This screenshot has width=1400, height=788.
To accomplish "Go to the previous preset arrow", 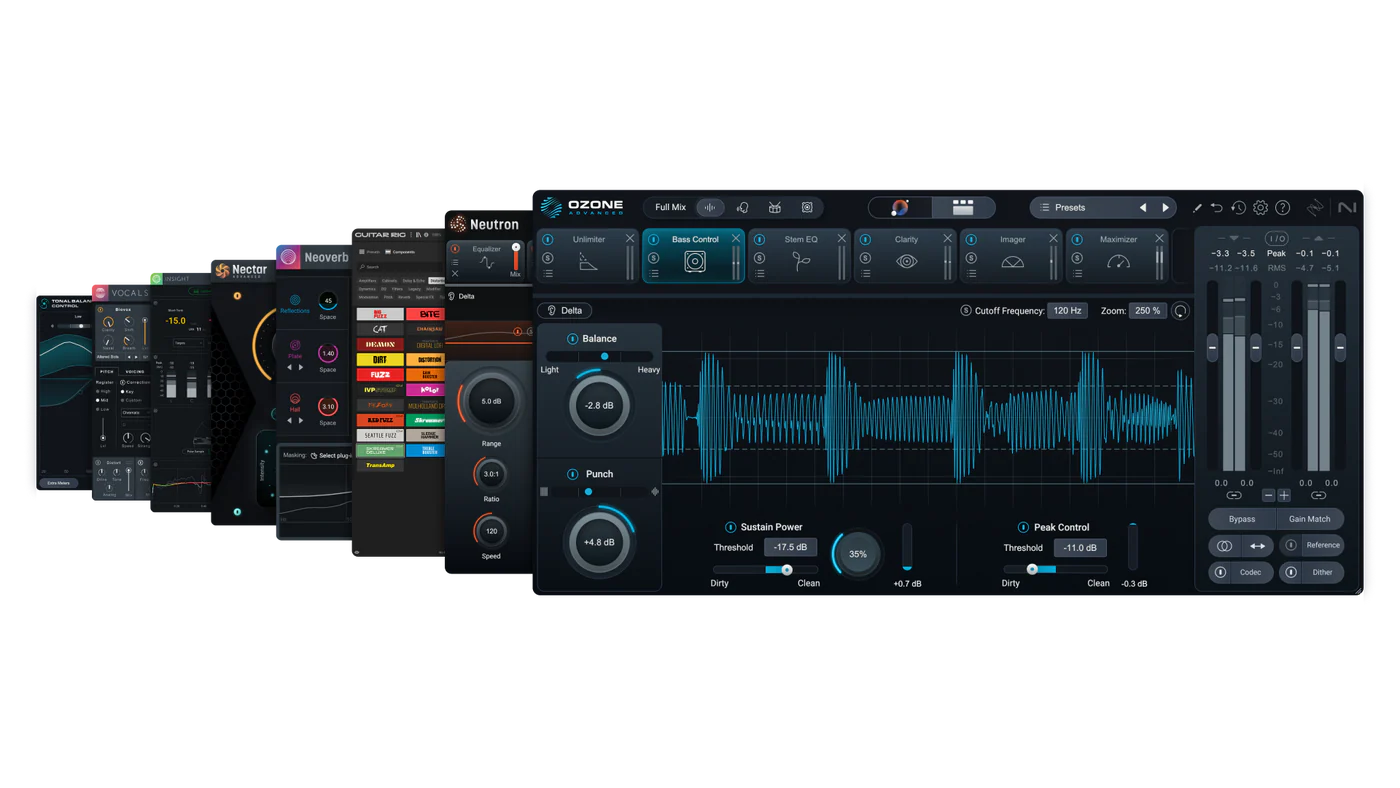I will click(x=1143, y=208).
